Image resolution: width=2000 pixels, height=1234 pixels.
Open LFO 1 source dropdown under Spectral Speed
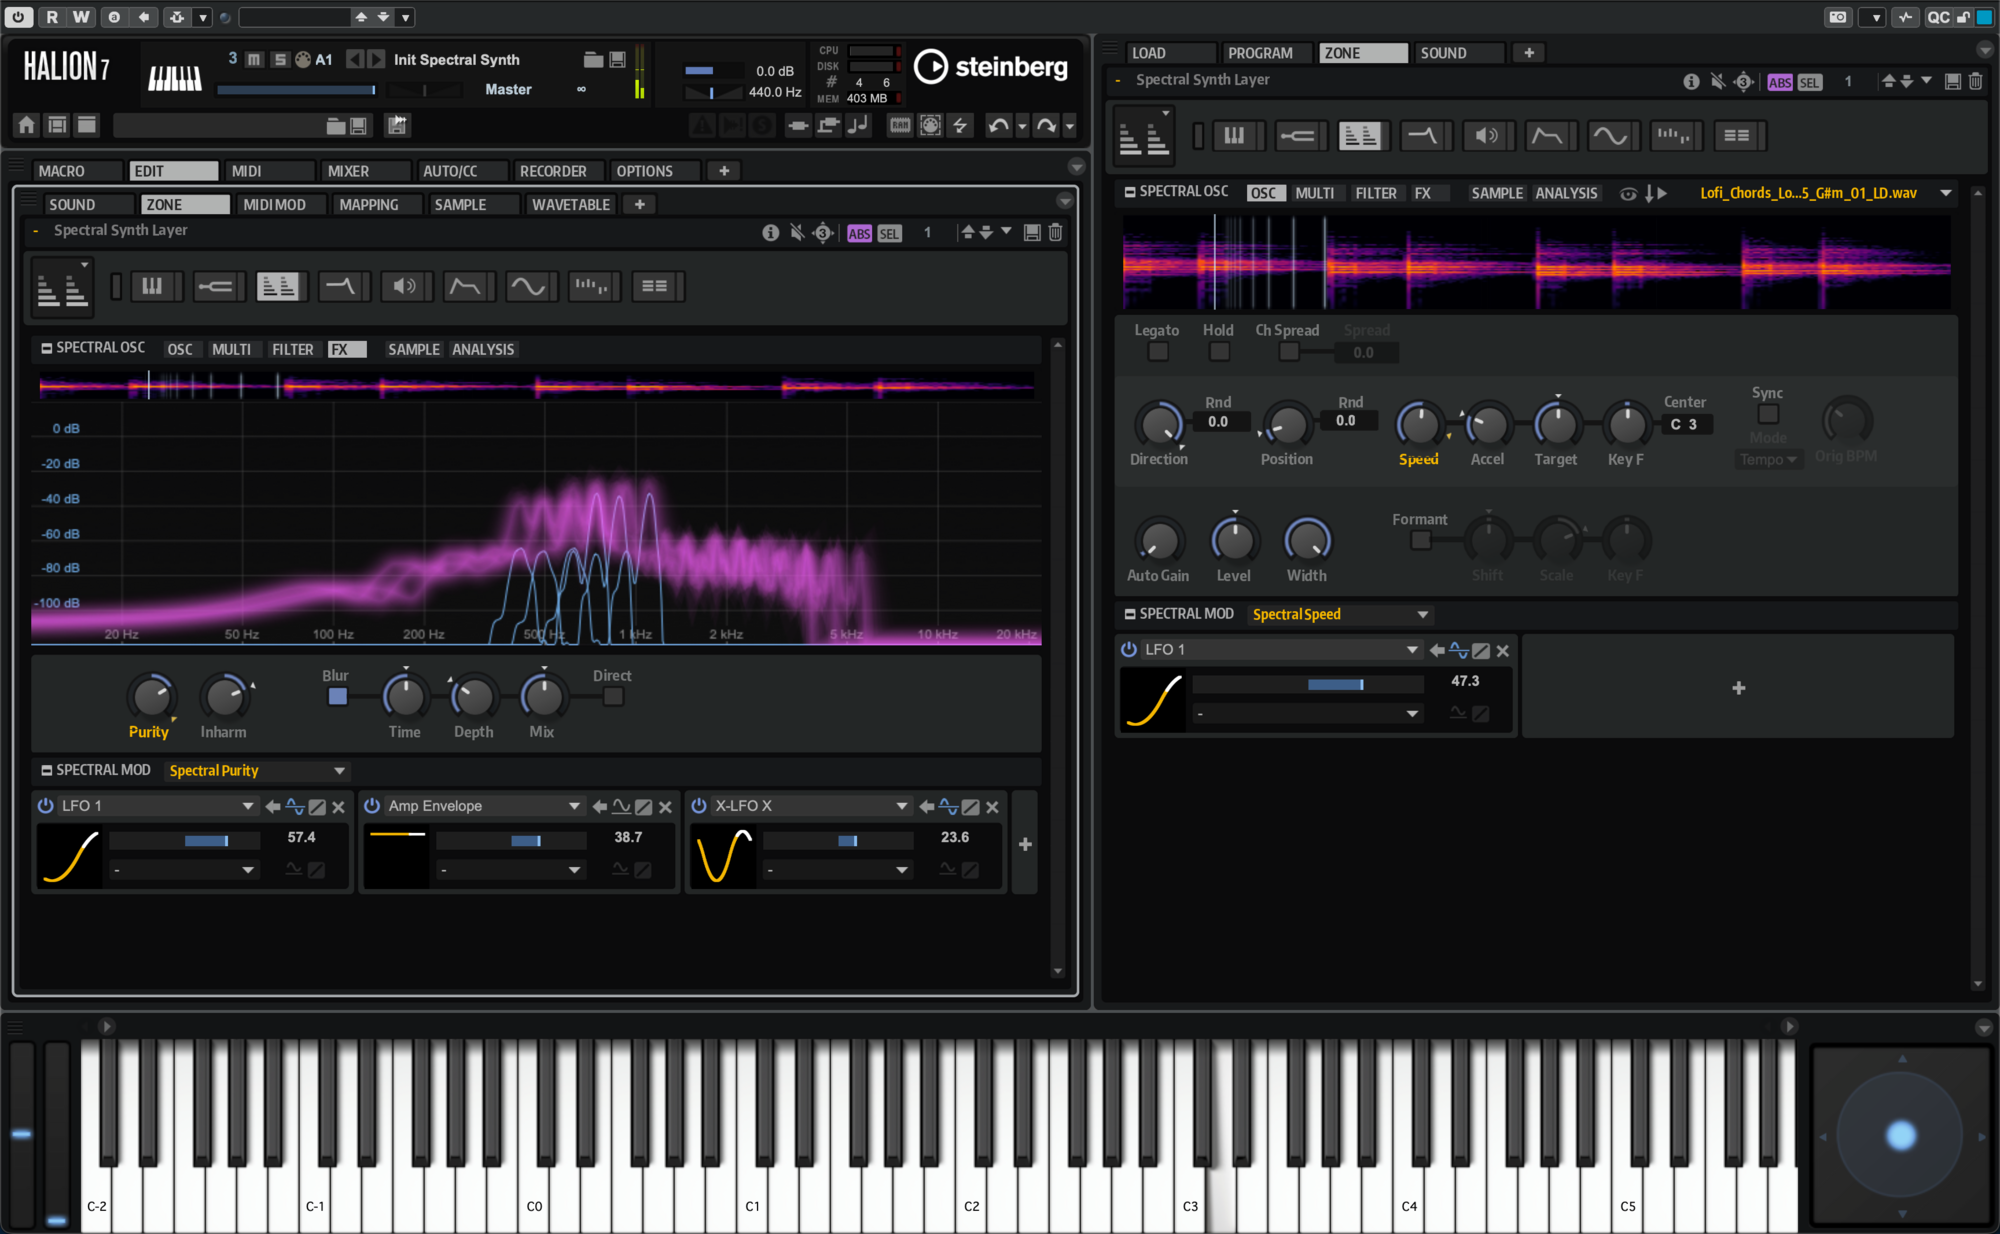click(x=1281, y=650)
